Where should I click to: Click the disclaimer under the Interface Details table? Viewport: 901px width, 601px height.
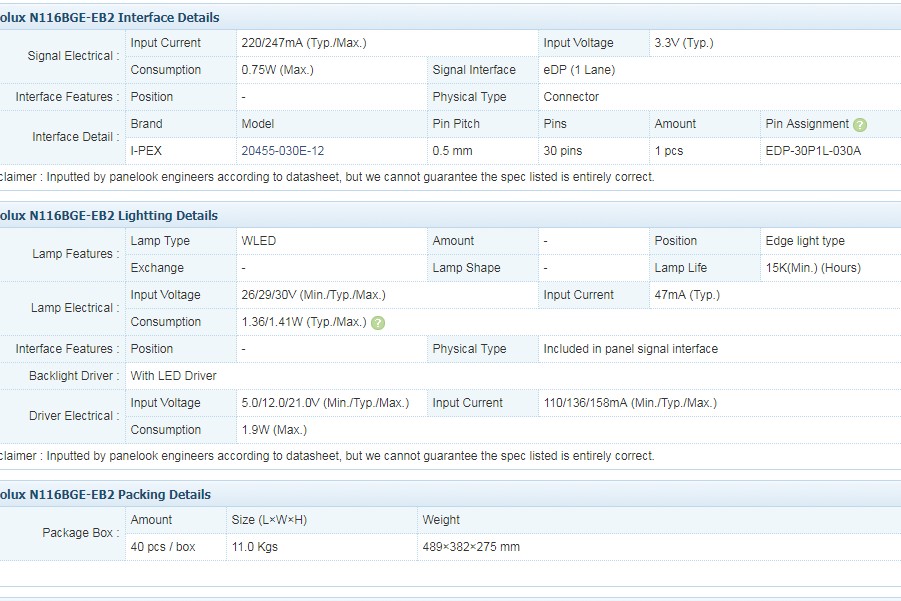(x=327, y=177)
